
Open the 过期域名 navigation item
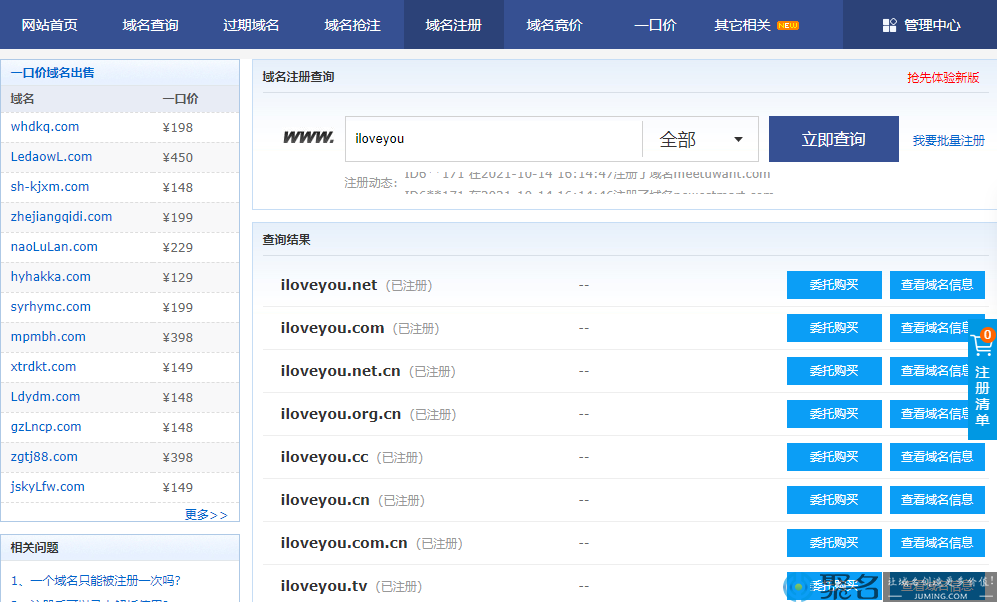pos(251,25)
